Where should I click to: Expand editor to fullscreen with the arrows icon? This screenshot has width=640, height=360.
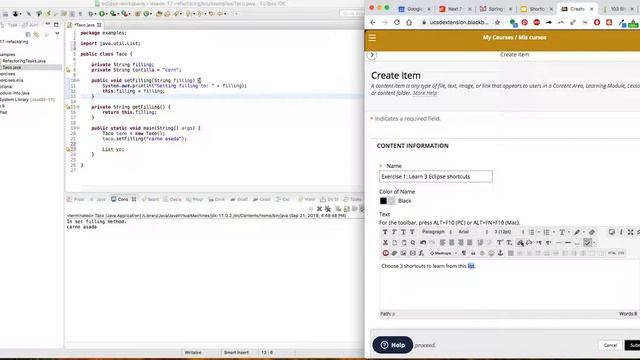[x=630, y=232]
